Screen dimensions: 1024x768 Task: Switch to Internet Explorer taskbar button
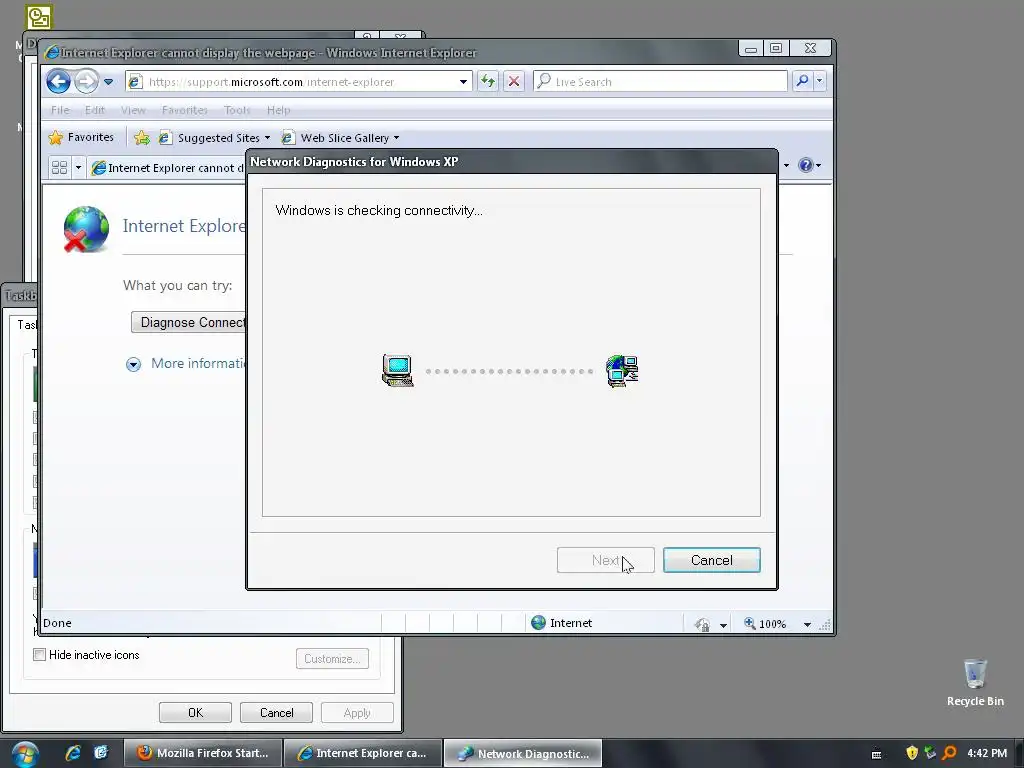(x=362, y=753)
